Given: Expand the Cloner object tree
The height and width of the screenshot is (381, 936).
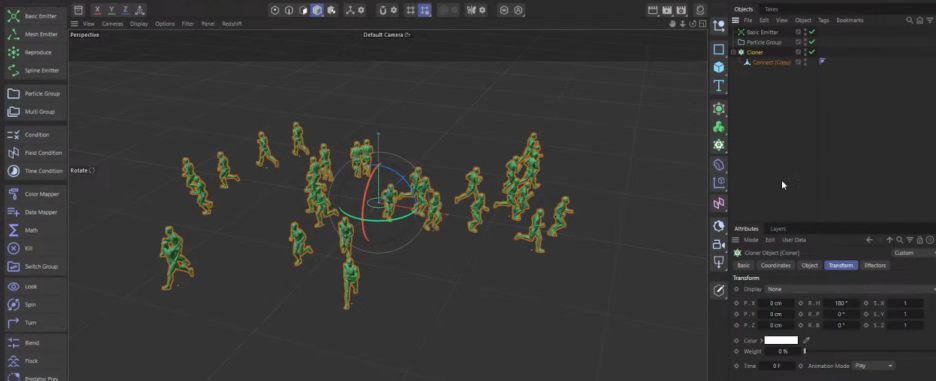Looking at the screenshot, I should tap(733, 53).
